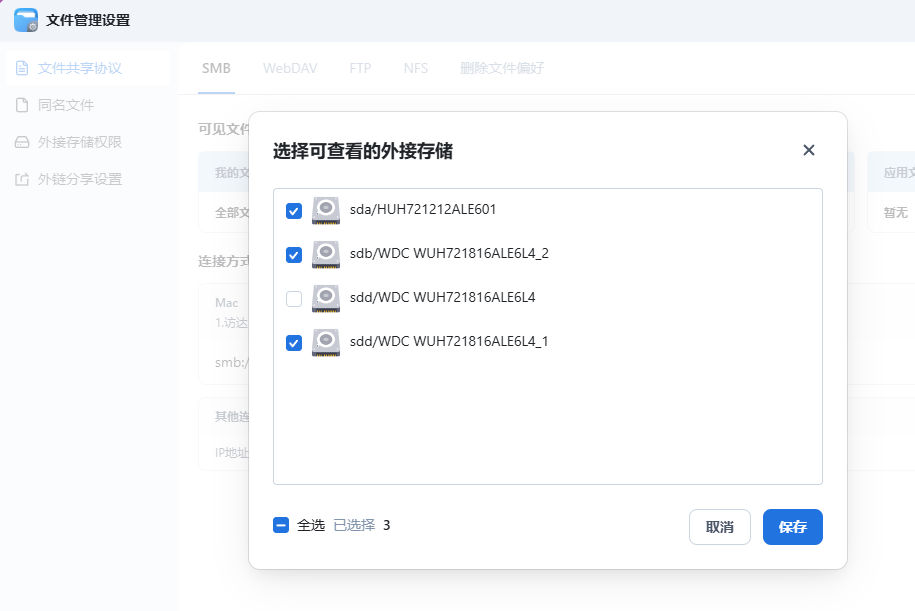Click the 文件共享协议 document icon

coord(22,68)
